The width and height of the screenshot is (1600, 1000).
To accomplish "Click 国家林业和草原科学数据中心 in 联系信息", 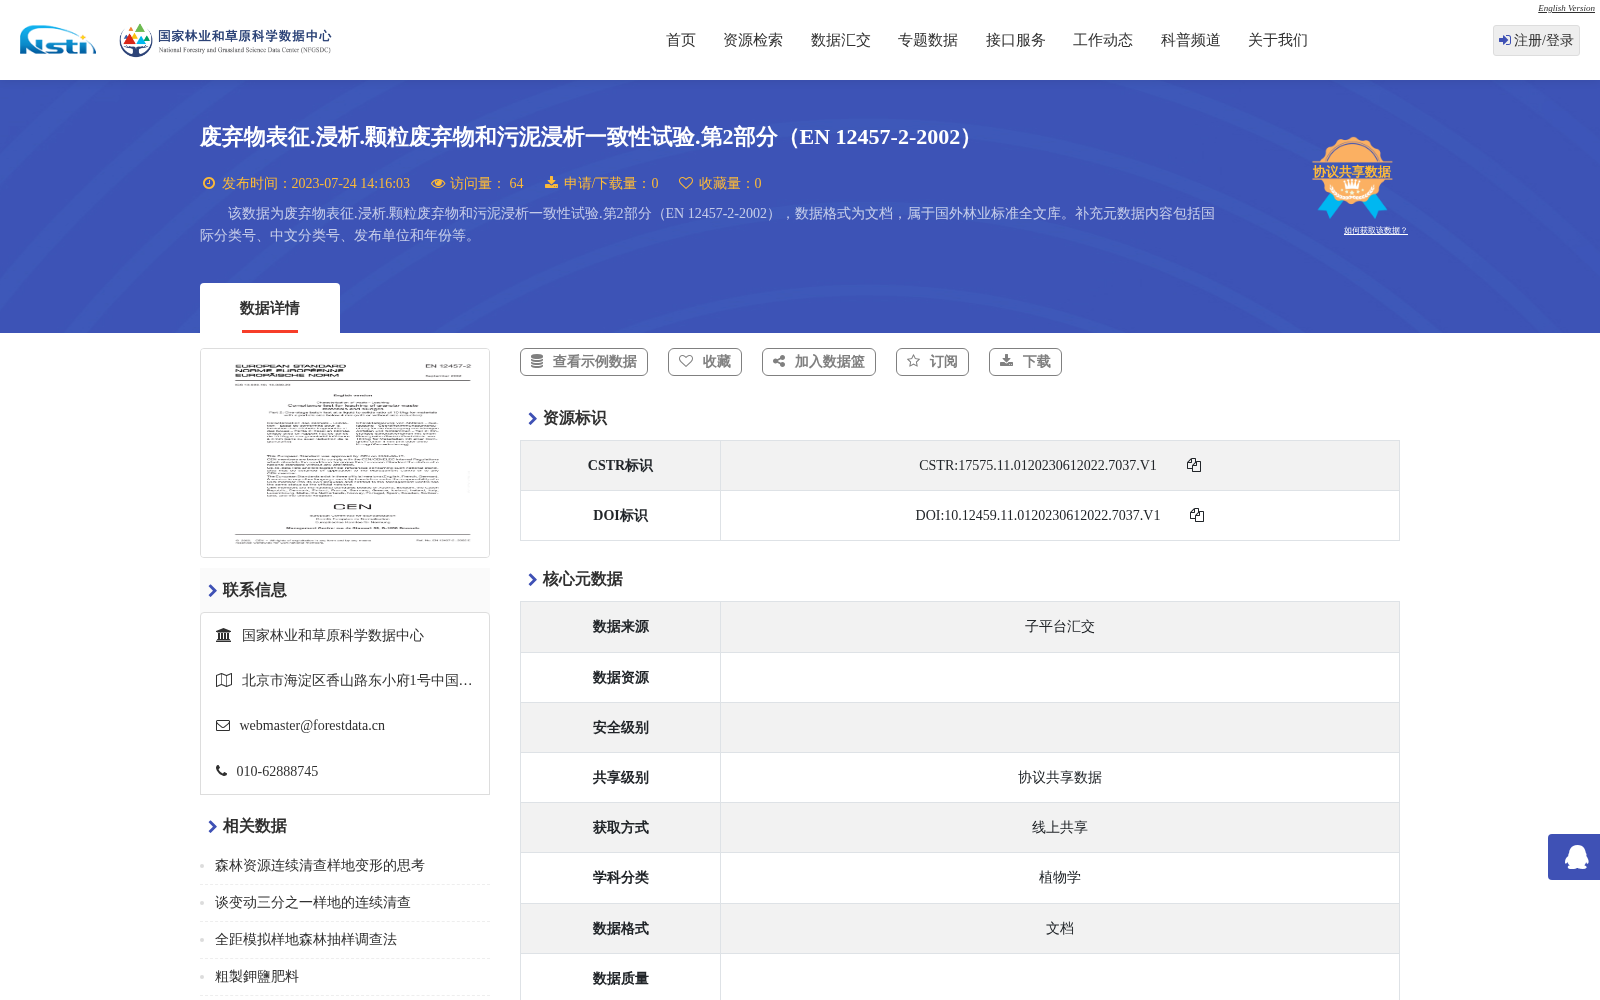I will (333, 635).
